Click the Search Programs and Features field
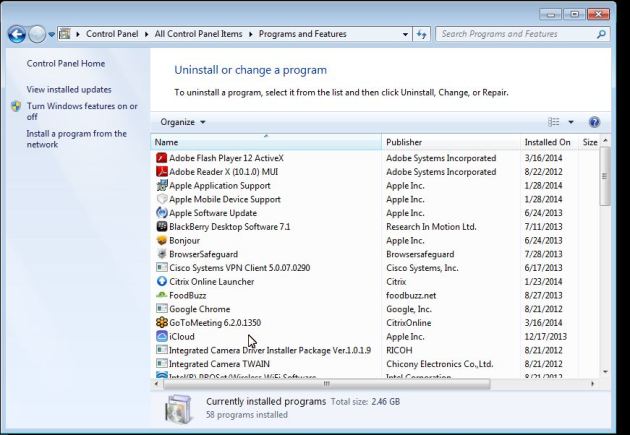The height and width of the screenshot is (435, 630). point(522,34)
